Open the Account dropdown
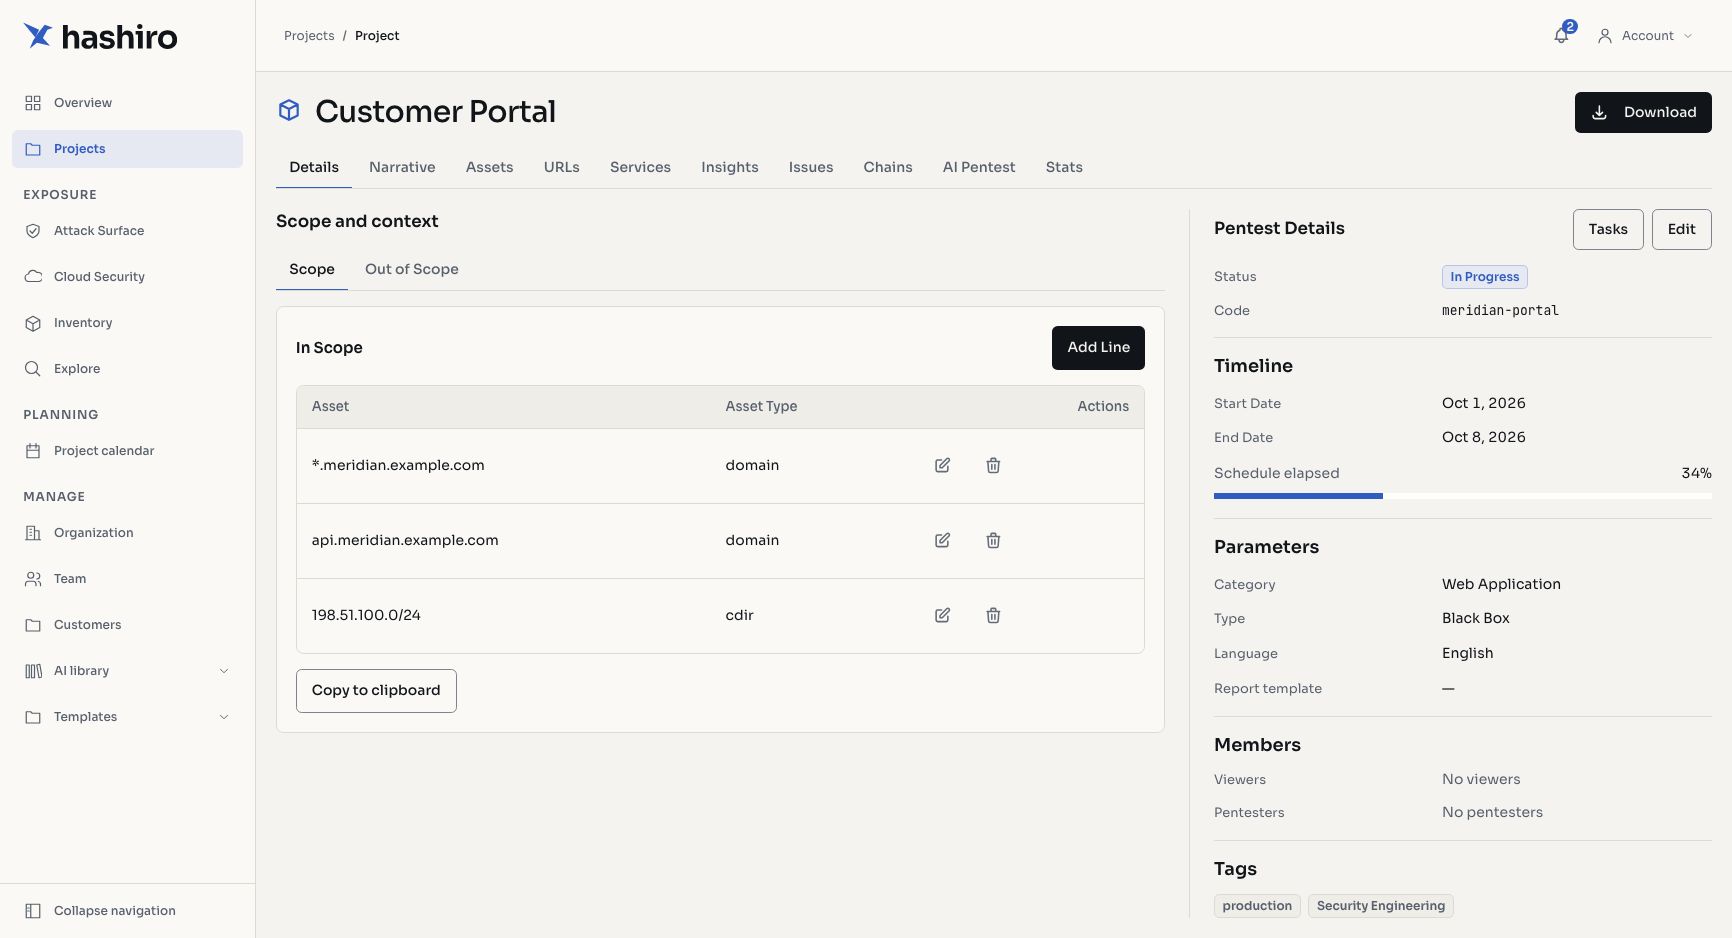1732x938 pixels. (x=1645, y=36)
